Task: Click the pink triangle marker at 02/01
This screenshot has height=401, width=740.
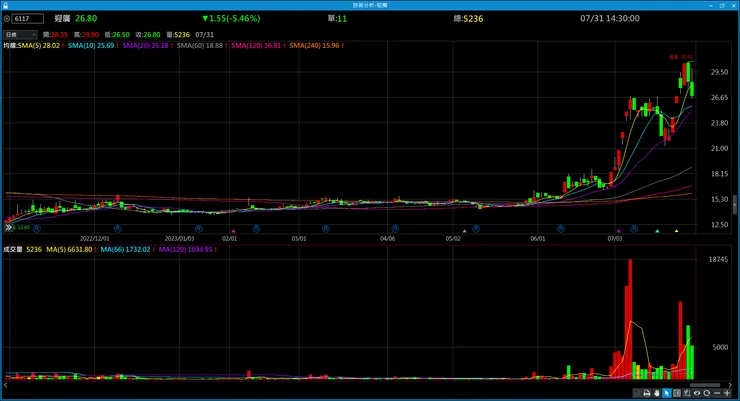Action: click(233, 231)
